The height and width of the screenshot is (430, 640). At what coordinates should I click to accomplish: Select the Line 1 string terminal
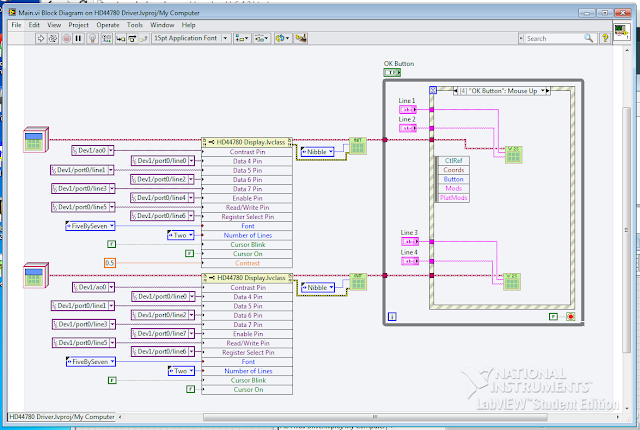click(407, 109)
